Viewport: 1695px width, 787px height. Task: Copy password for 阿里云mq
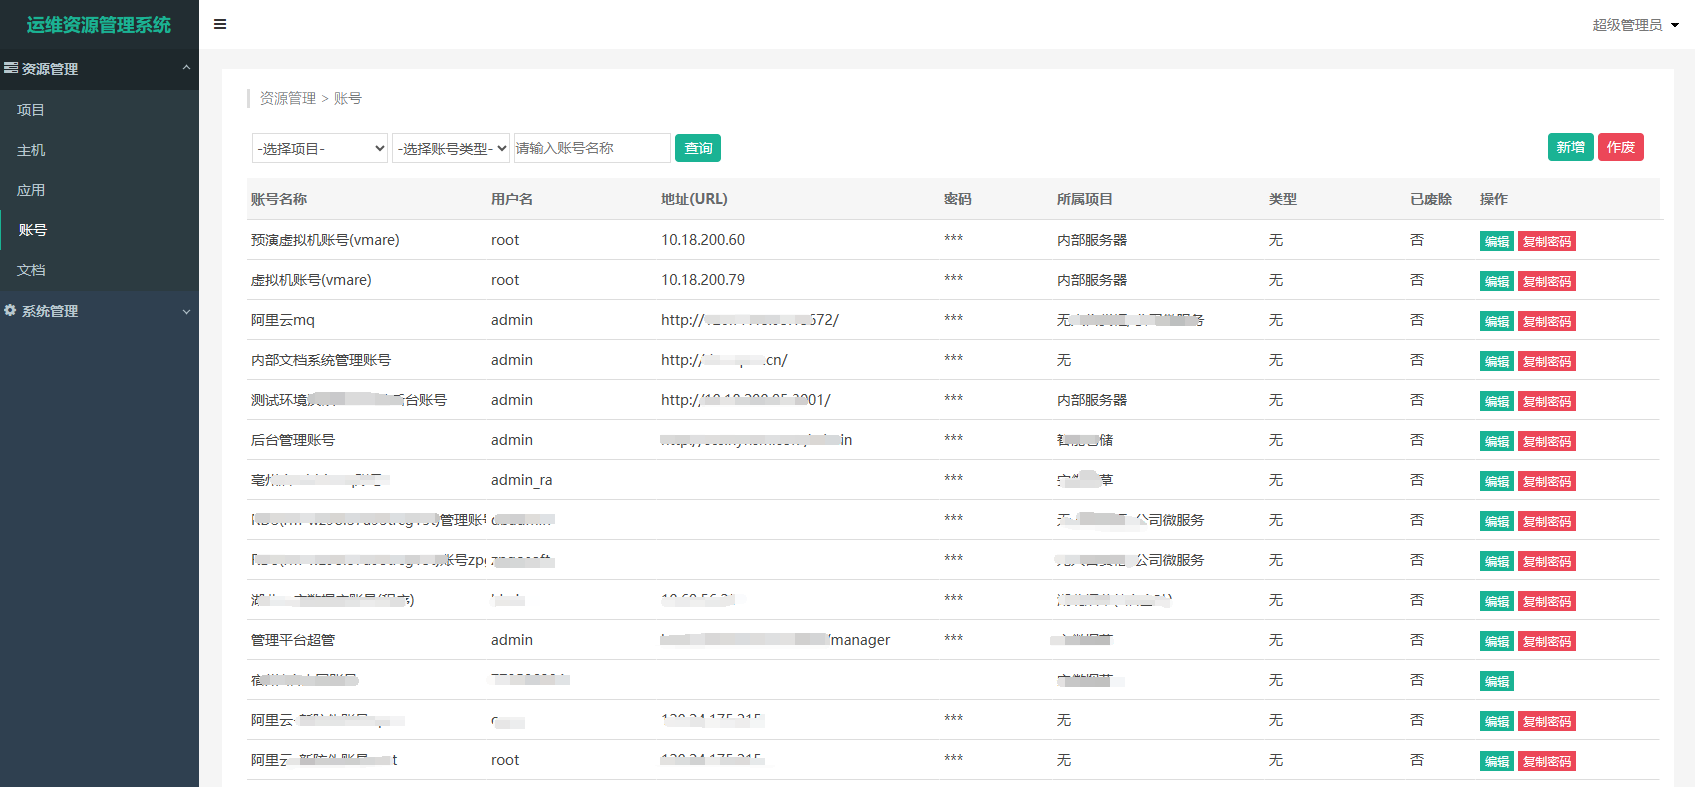(x=1546, y=321)
